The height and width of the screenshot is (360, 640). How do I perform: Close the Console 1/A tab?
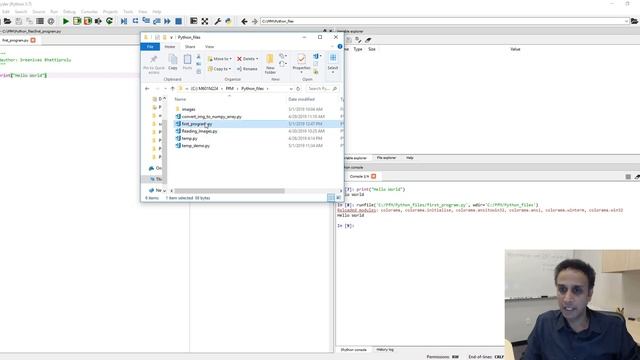373,176
